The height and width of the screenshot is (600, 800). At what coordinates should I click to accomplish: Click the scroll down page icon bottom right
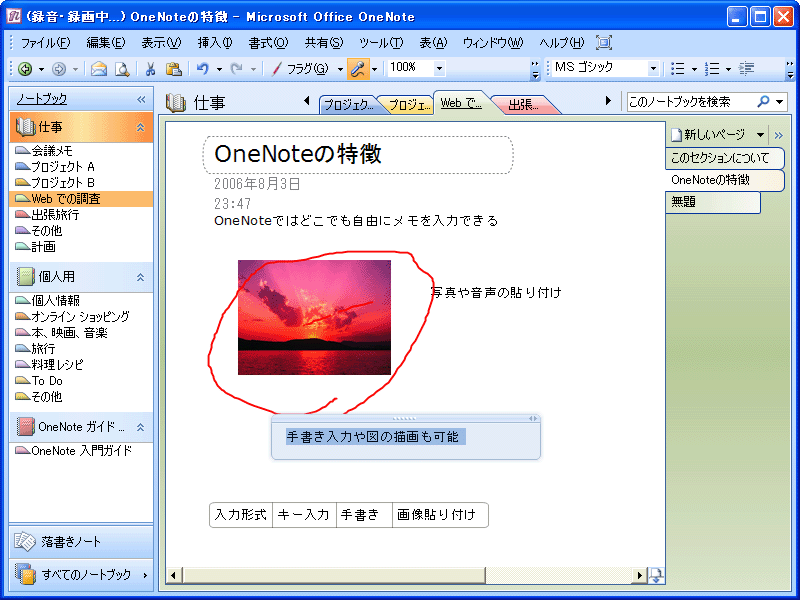pos(656,576)
